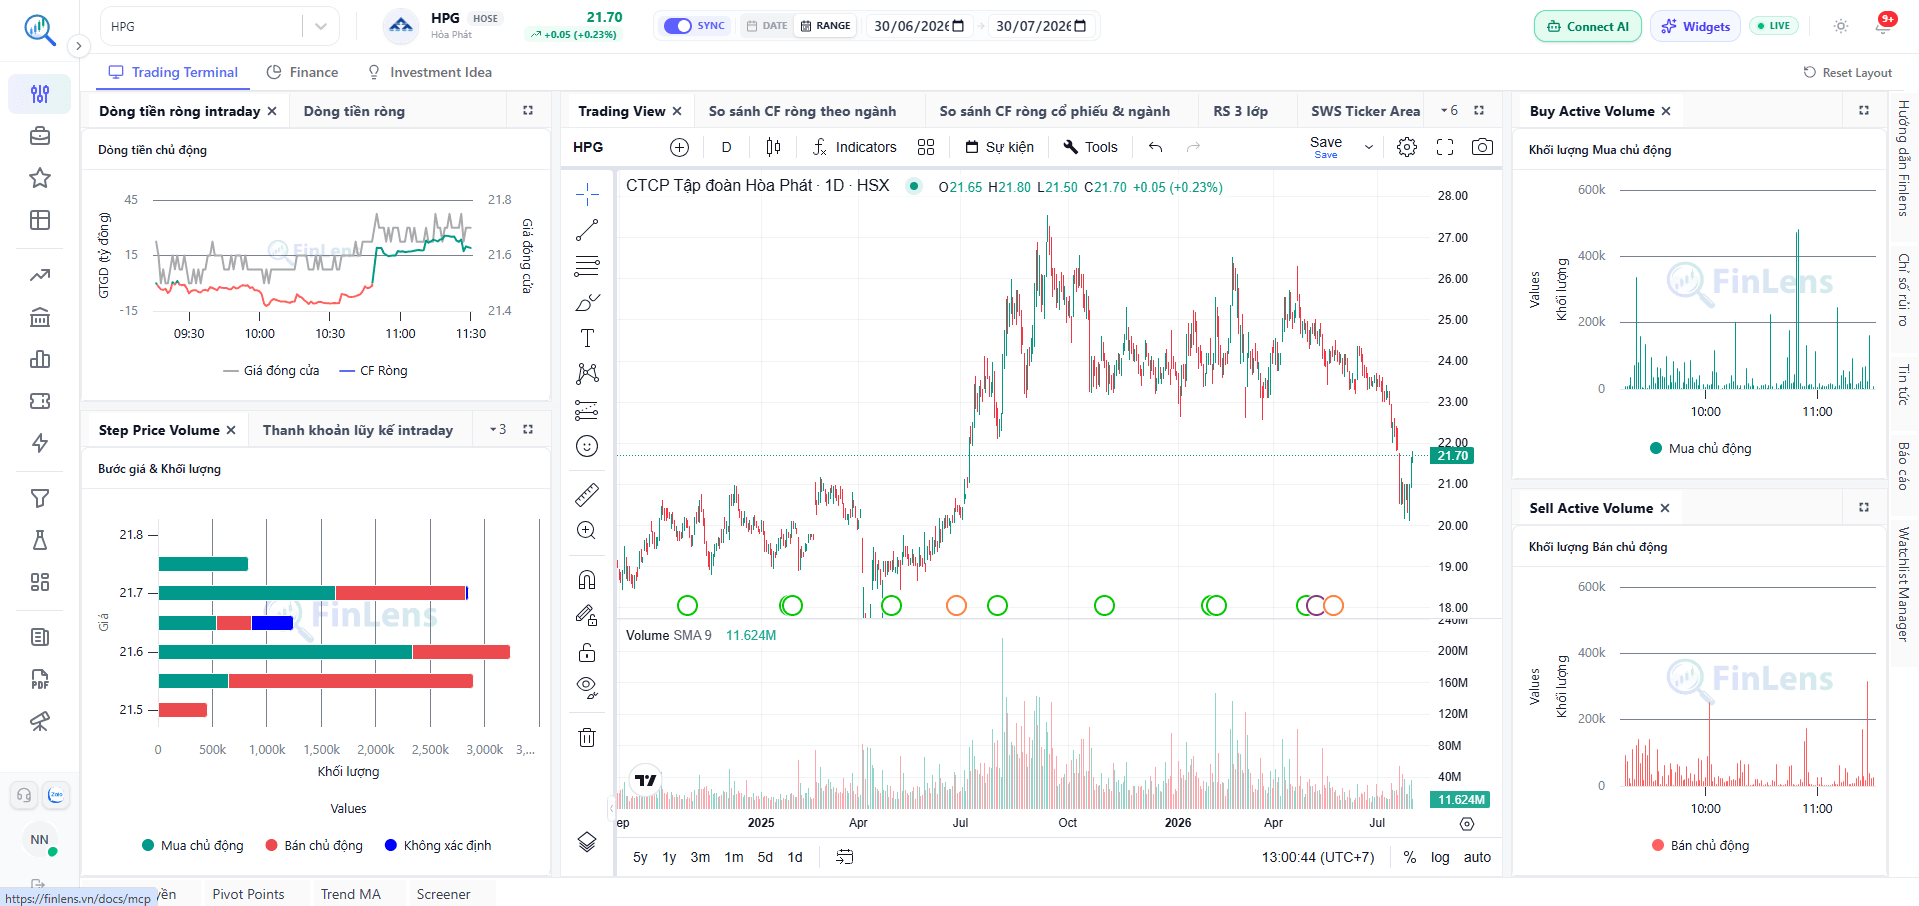Add a compare symbol with plus icon
The width and height of the screenshot is (1919, 906).
tap(679, 147)
